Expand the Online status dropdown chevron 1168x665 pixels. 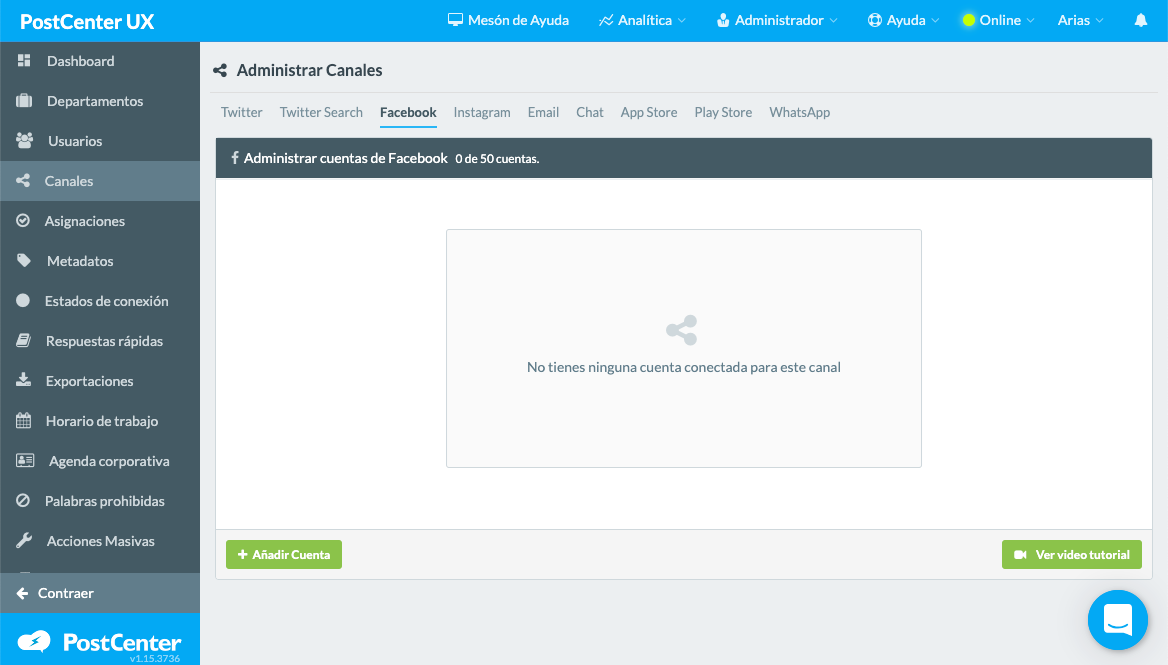coord(1031,21)
